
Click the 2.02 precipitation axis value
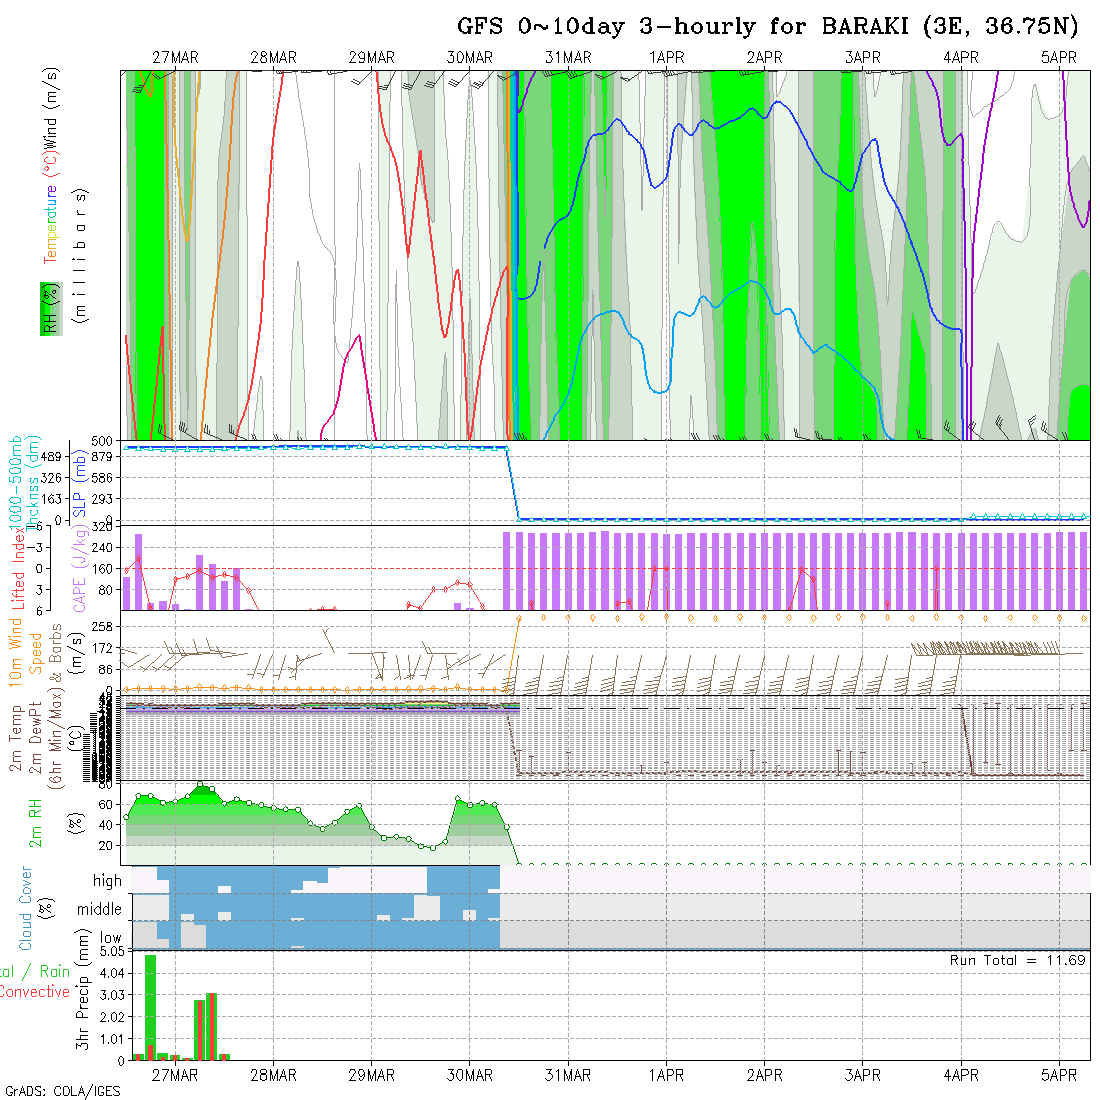[x=112, y=1017]
